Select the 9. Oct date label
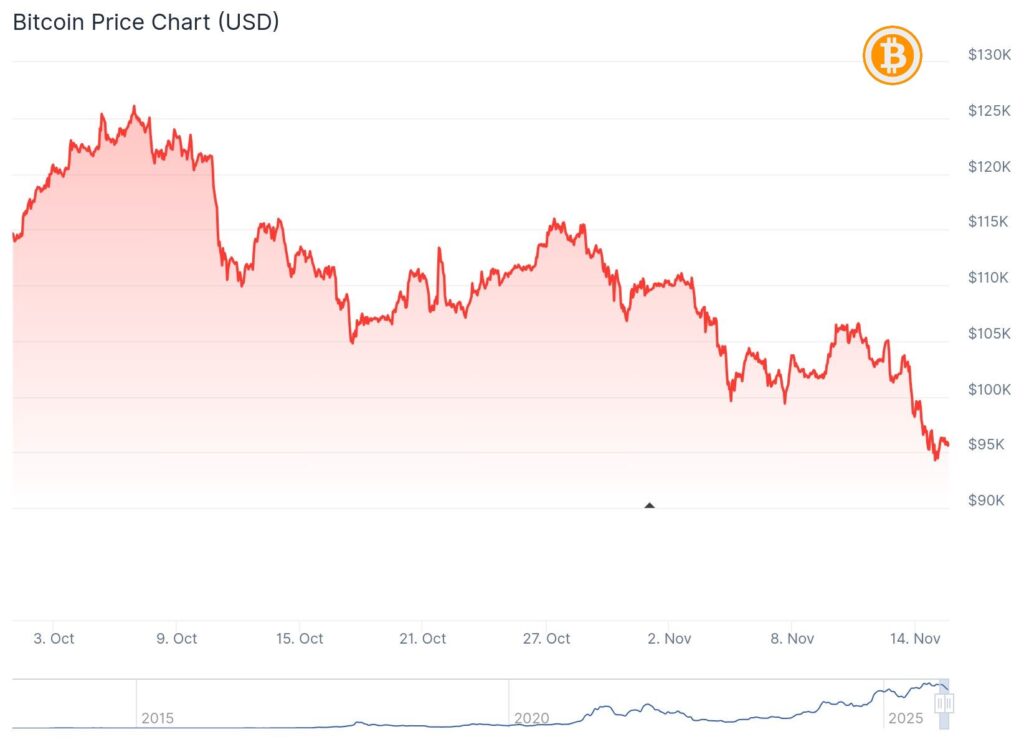The height and width of the screenshot is (747, 1024). 177,638
